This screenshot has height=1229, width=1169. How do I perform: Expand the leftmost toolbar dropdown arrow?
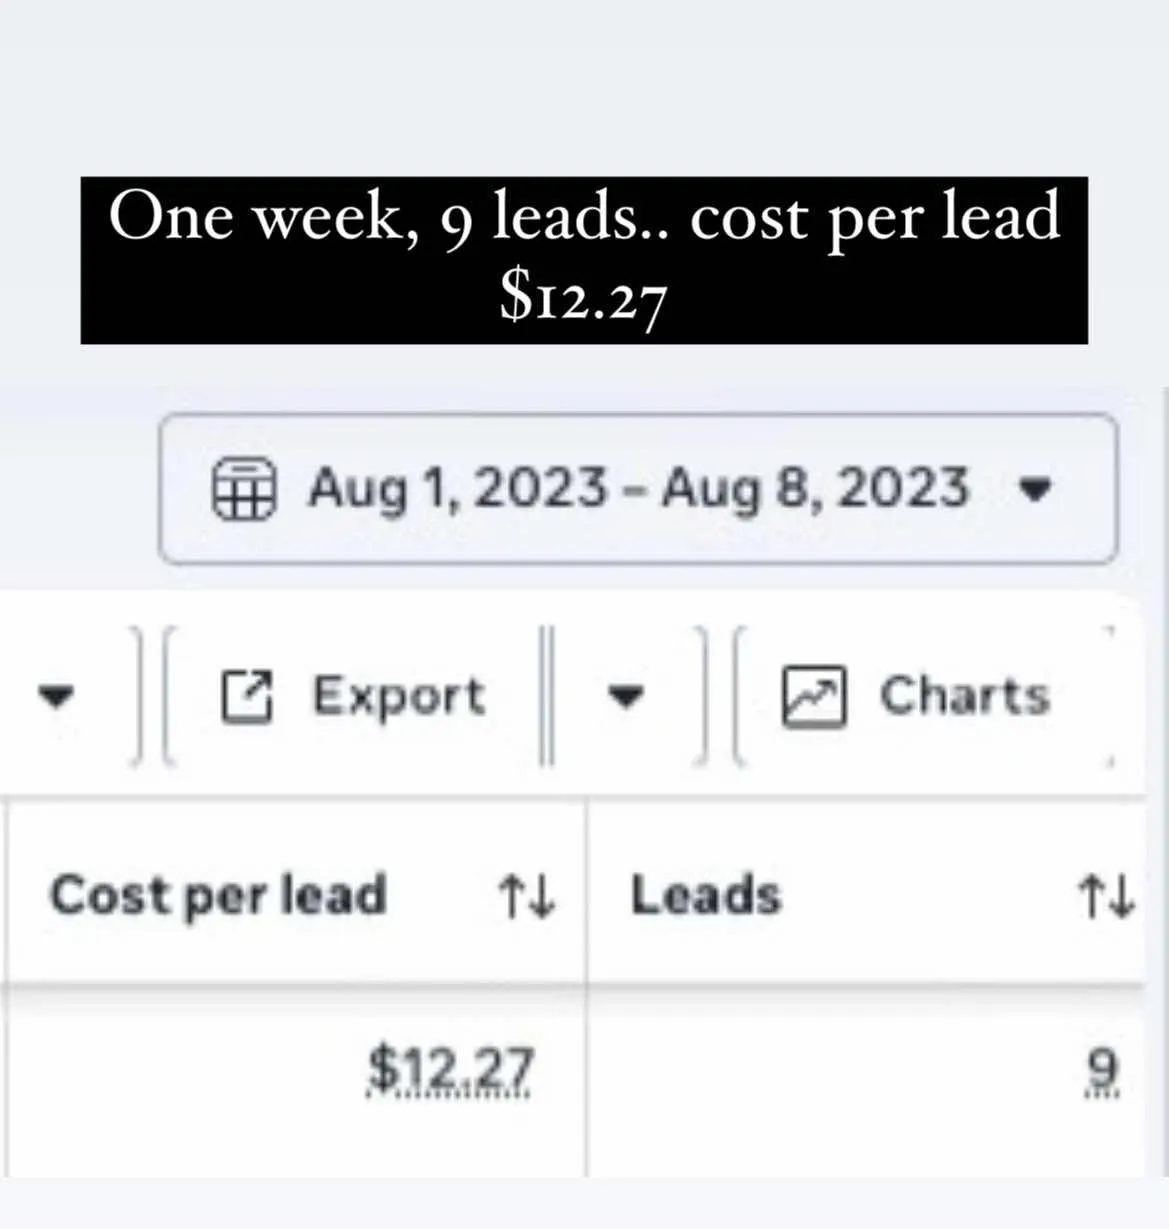click(56, 695)
